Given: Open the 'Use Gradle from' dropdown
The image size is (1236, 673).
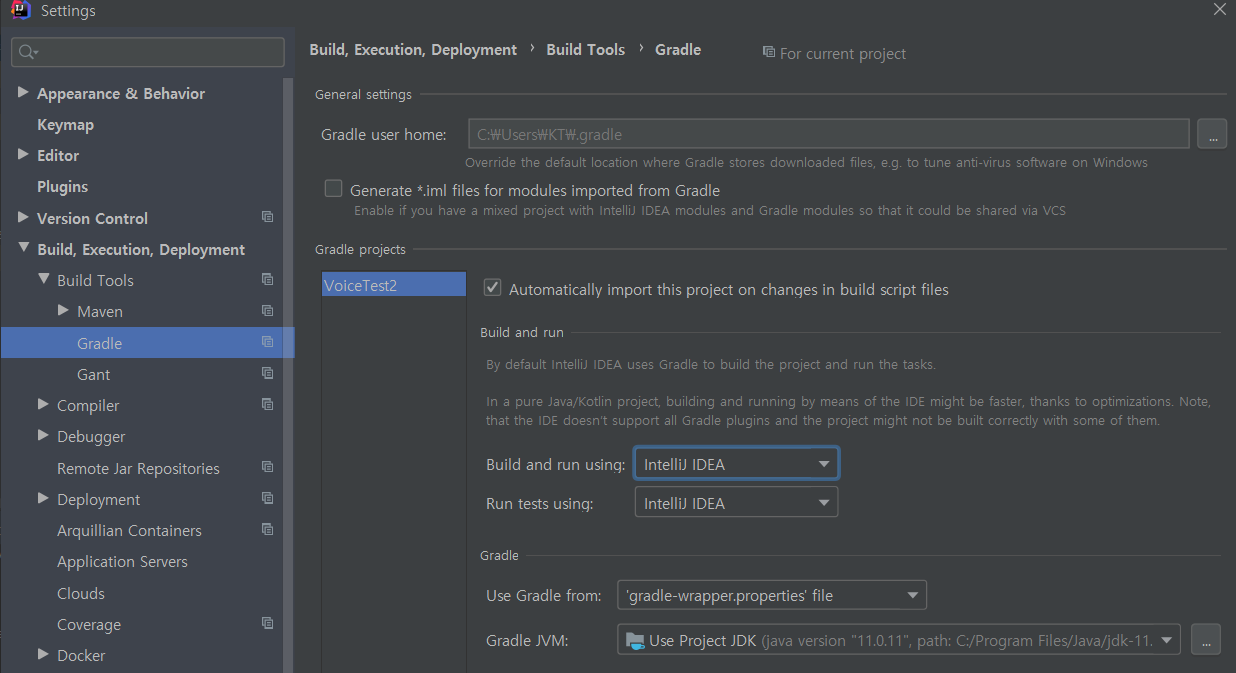Looking at the screenshot, I should [772, 595].
